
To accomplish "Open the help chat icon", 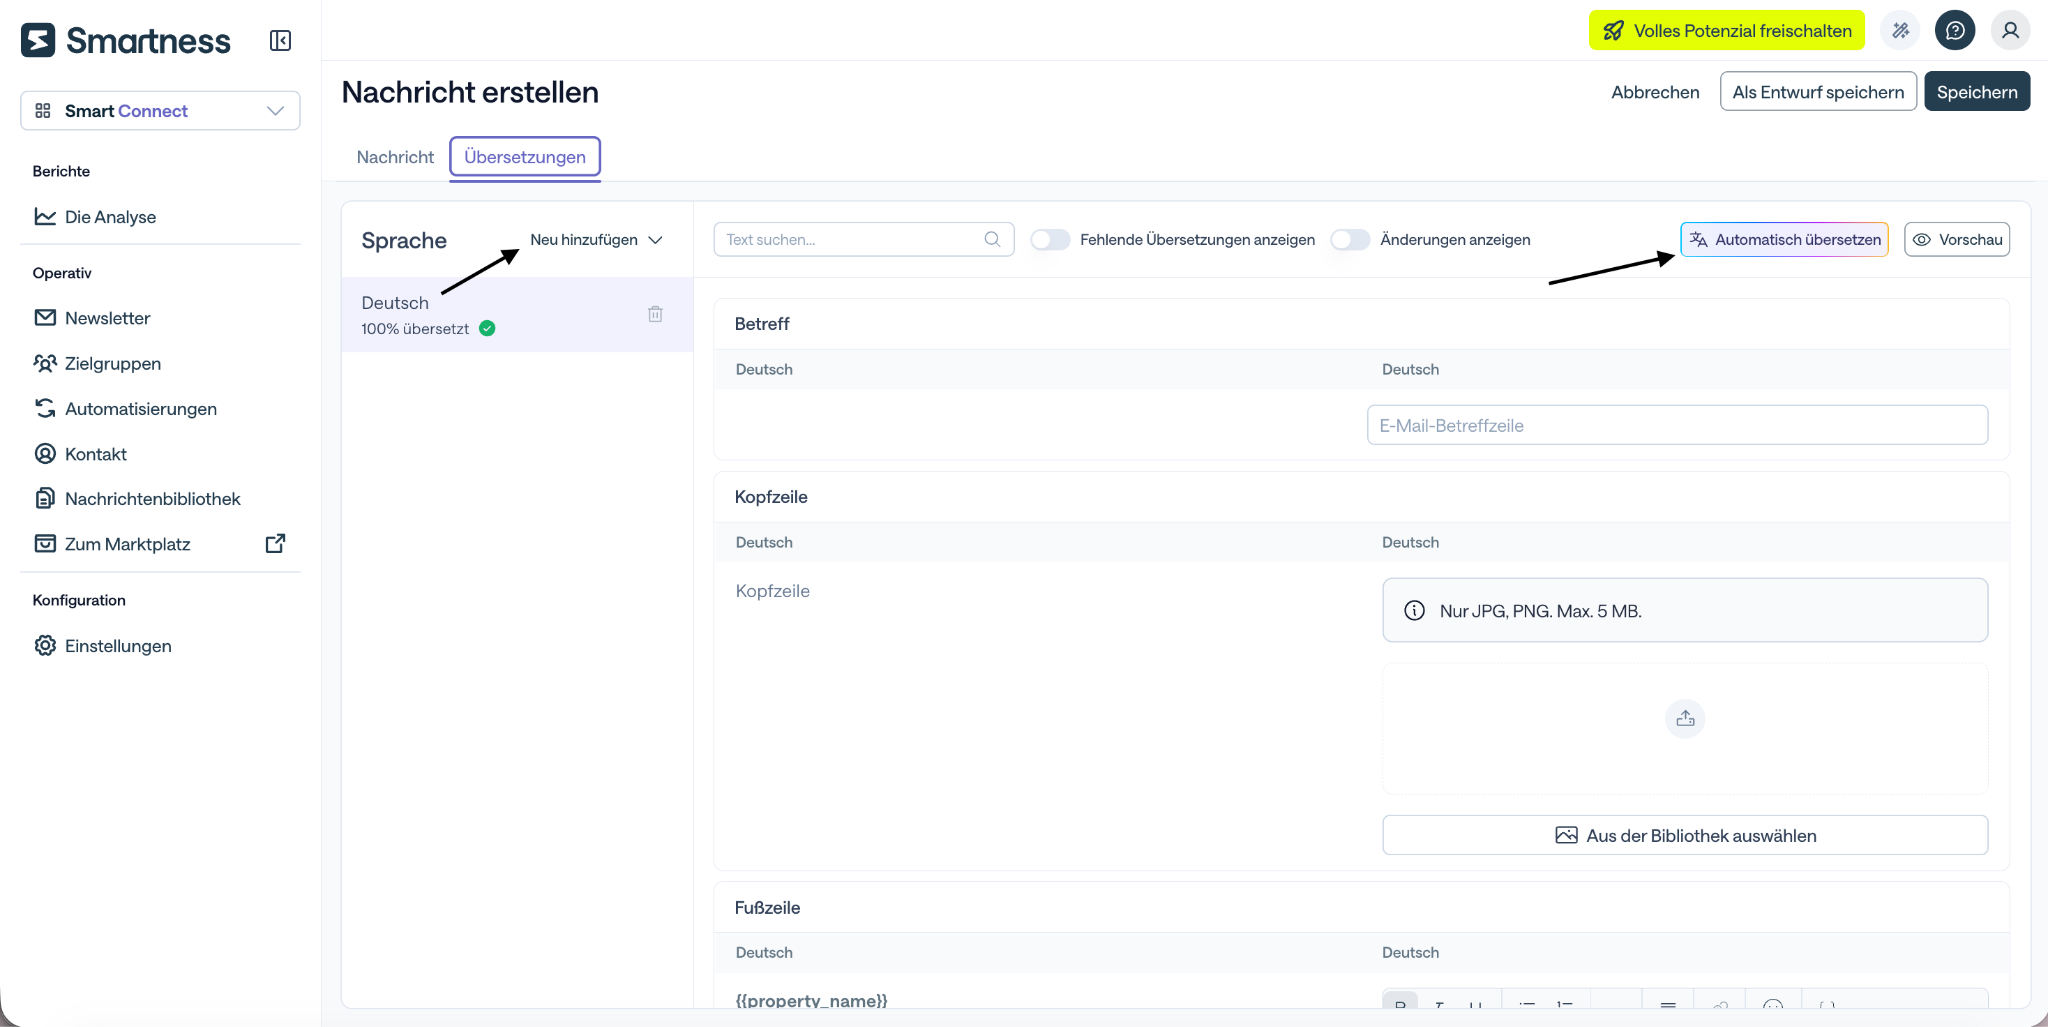I will (1955, 31).
